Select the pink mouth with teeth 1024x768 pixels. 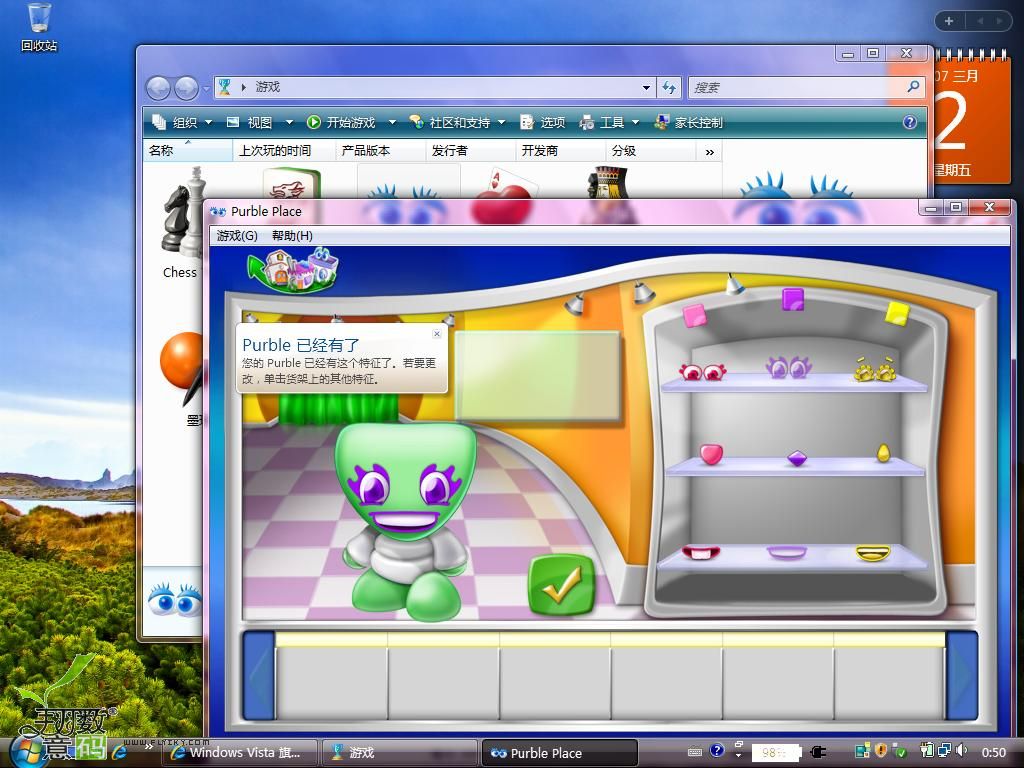[701, 552]
